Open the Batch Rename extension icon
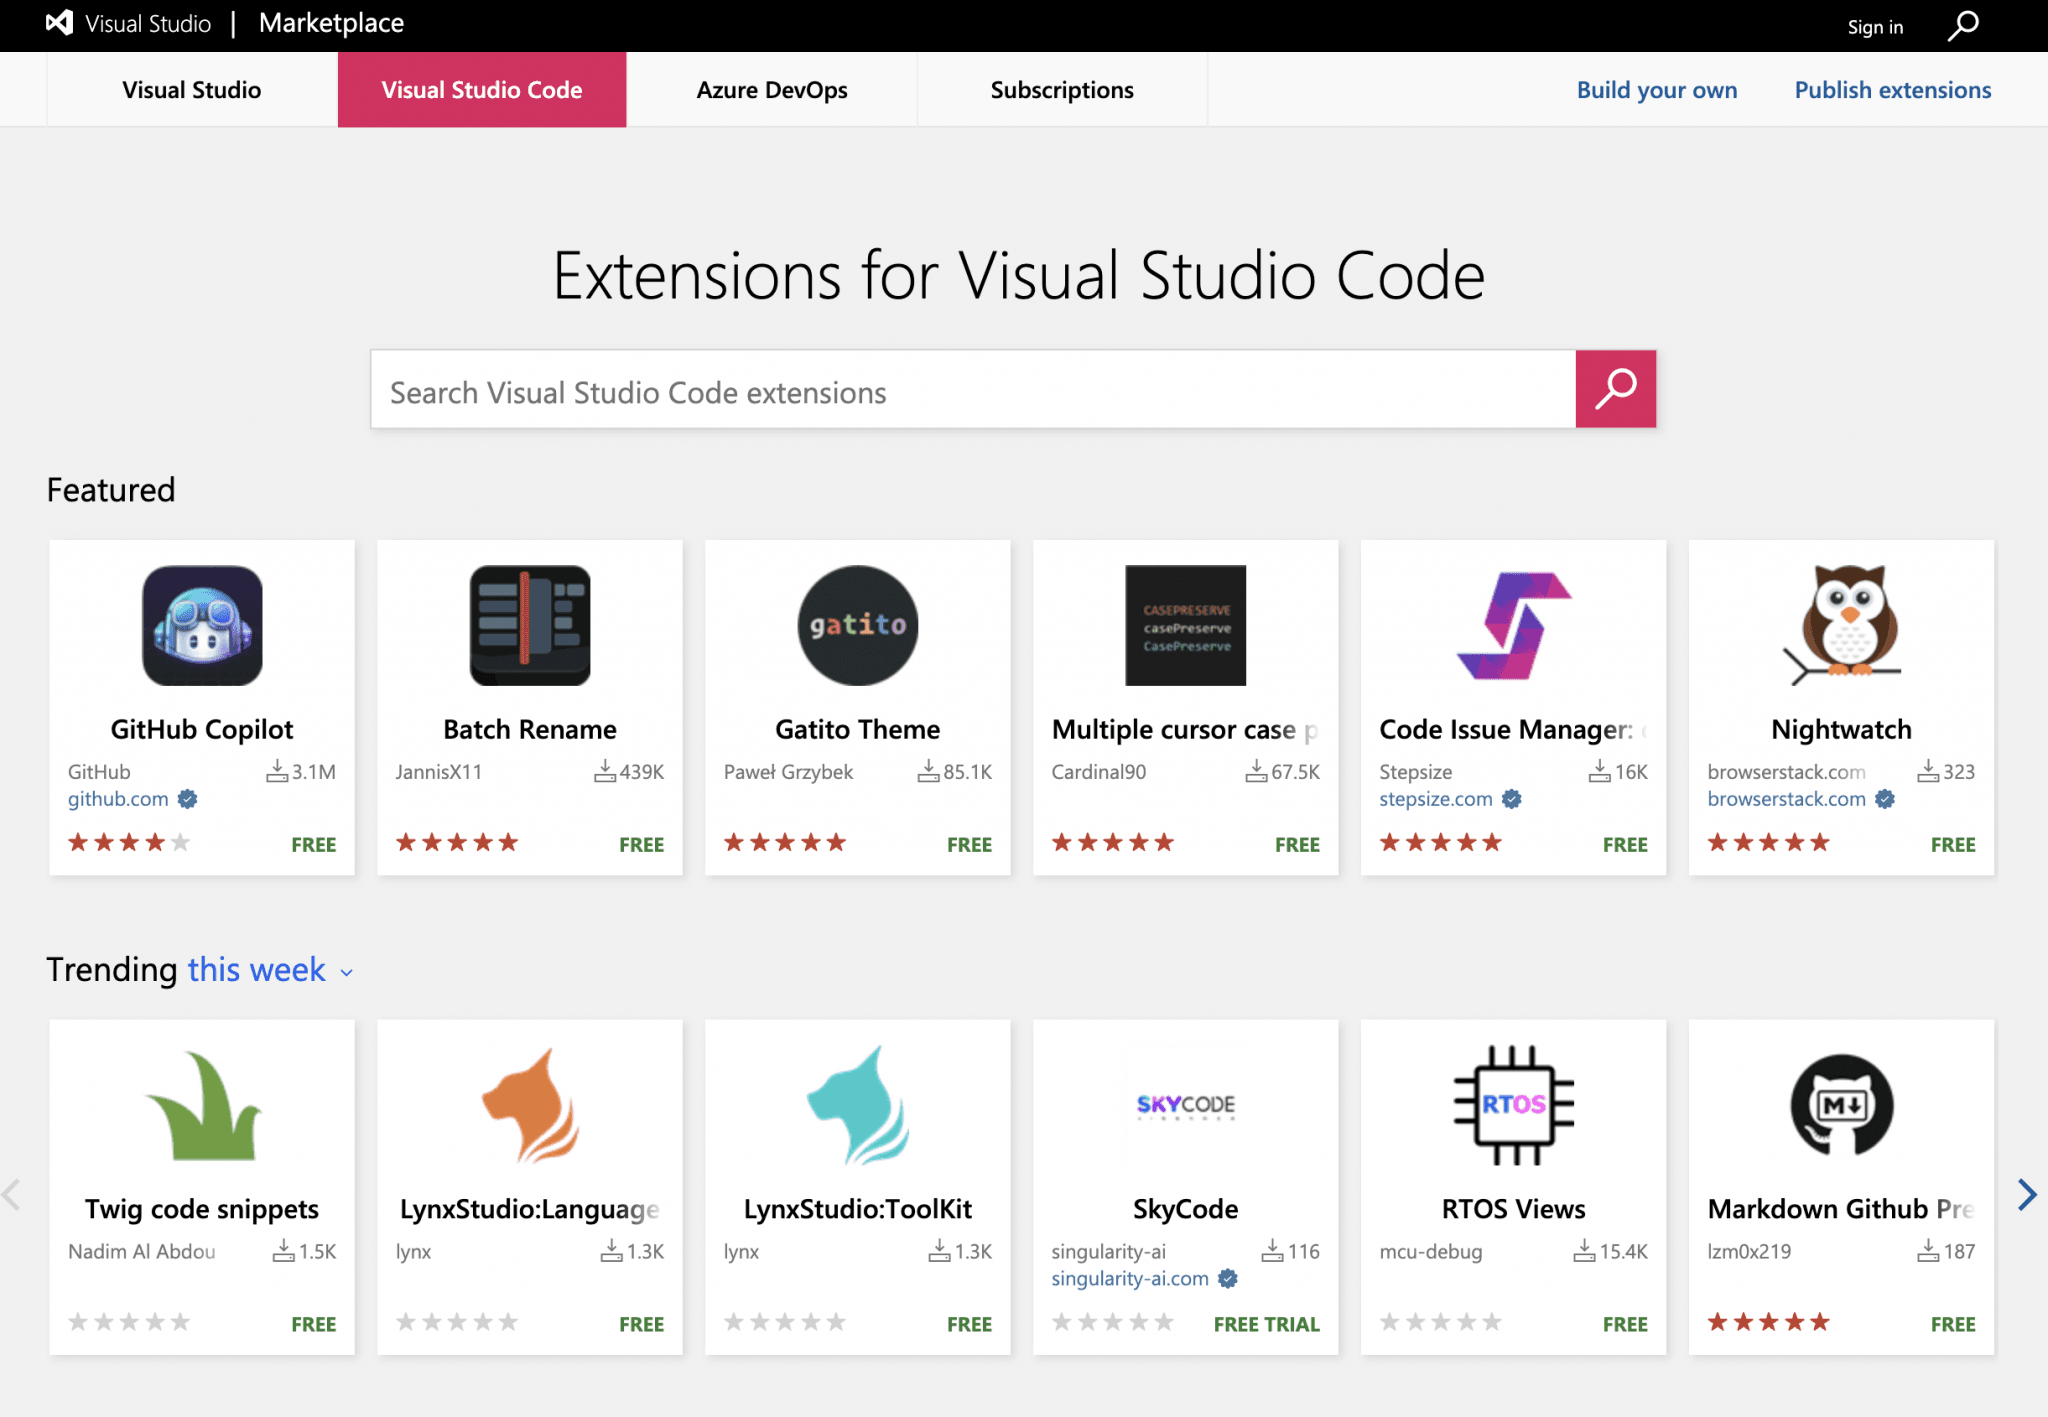Image resolution: width=2048 pixels, height=1417 pixels. point(529,626)
